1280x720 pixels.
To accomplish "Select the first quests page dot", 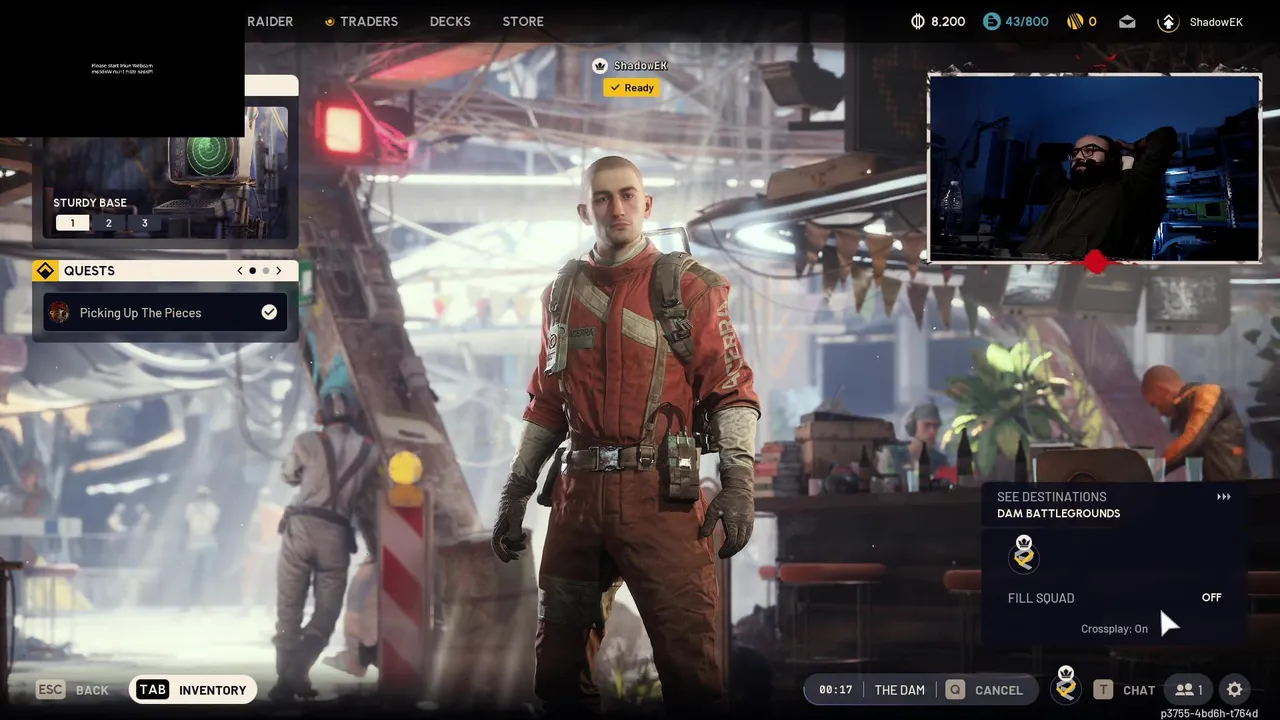I will click(x=252, y=271).
